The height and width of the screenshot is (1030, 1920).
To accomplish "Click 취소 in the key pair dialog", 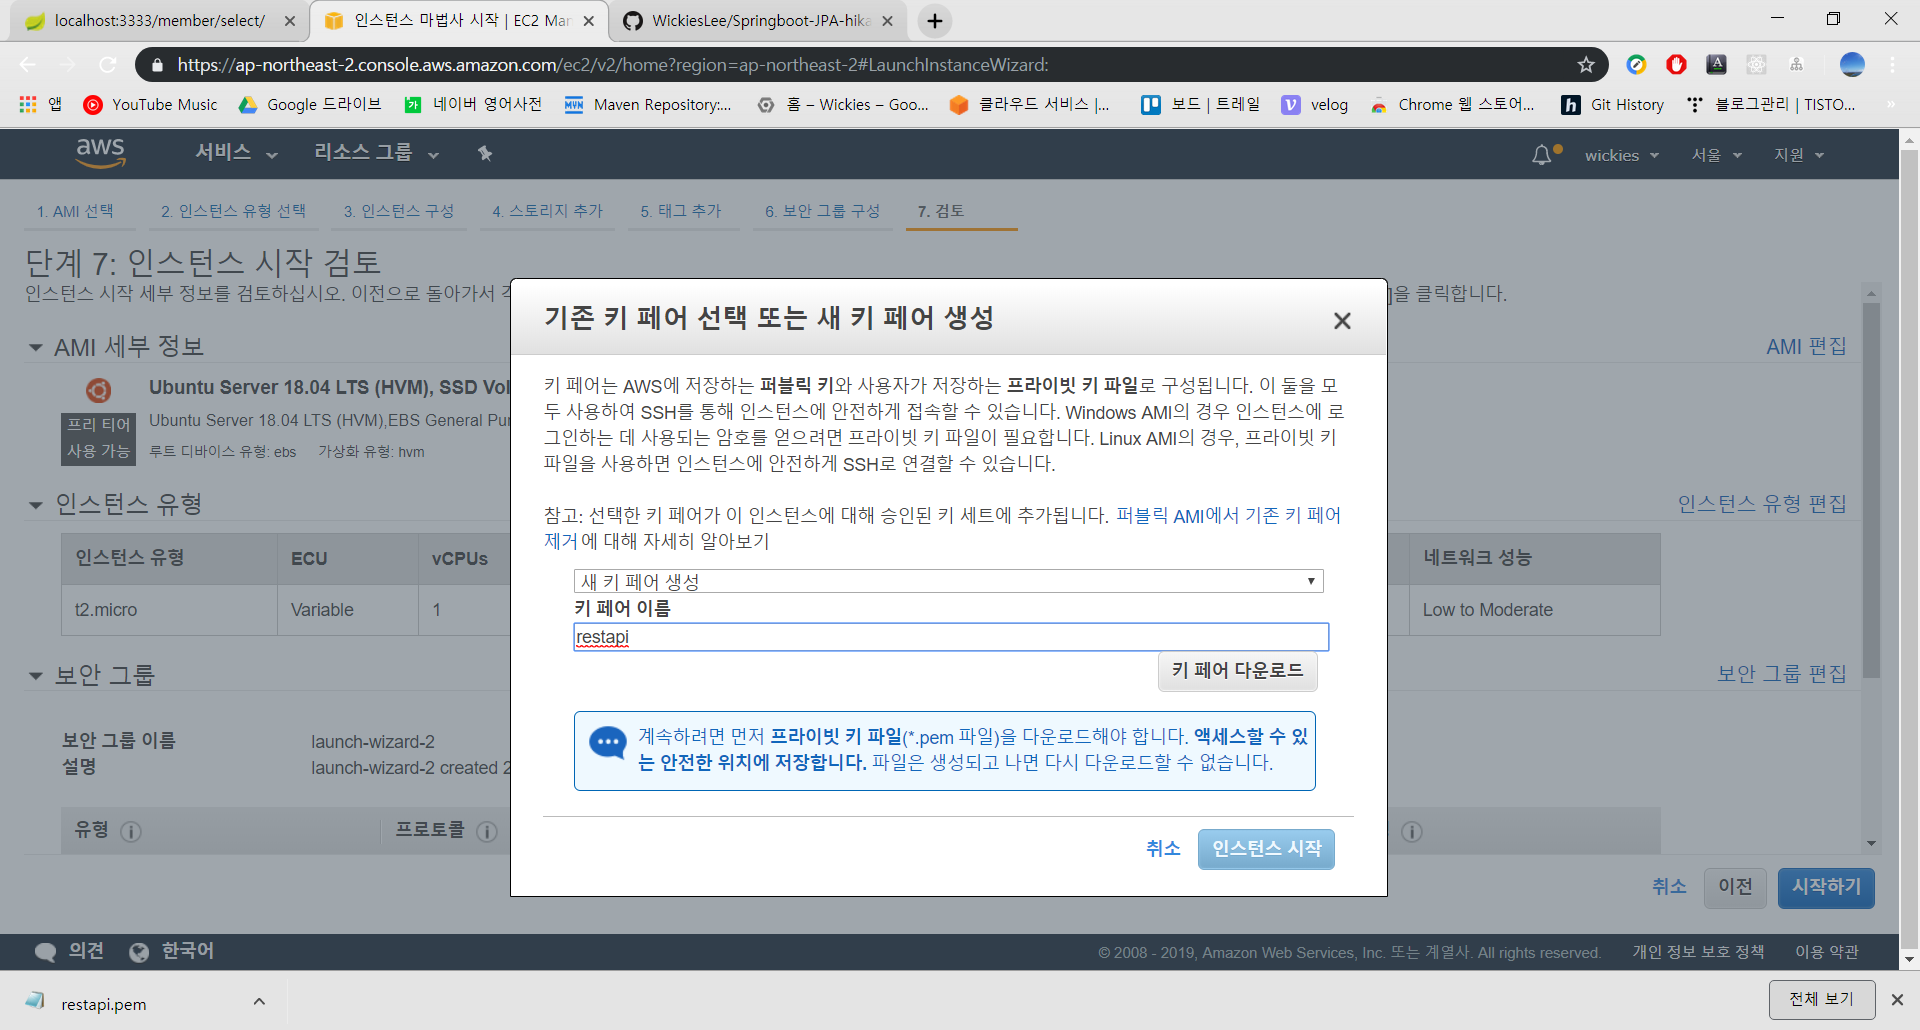I will click(1163, 849).
